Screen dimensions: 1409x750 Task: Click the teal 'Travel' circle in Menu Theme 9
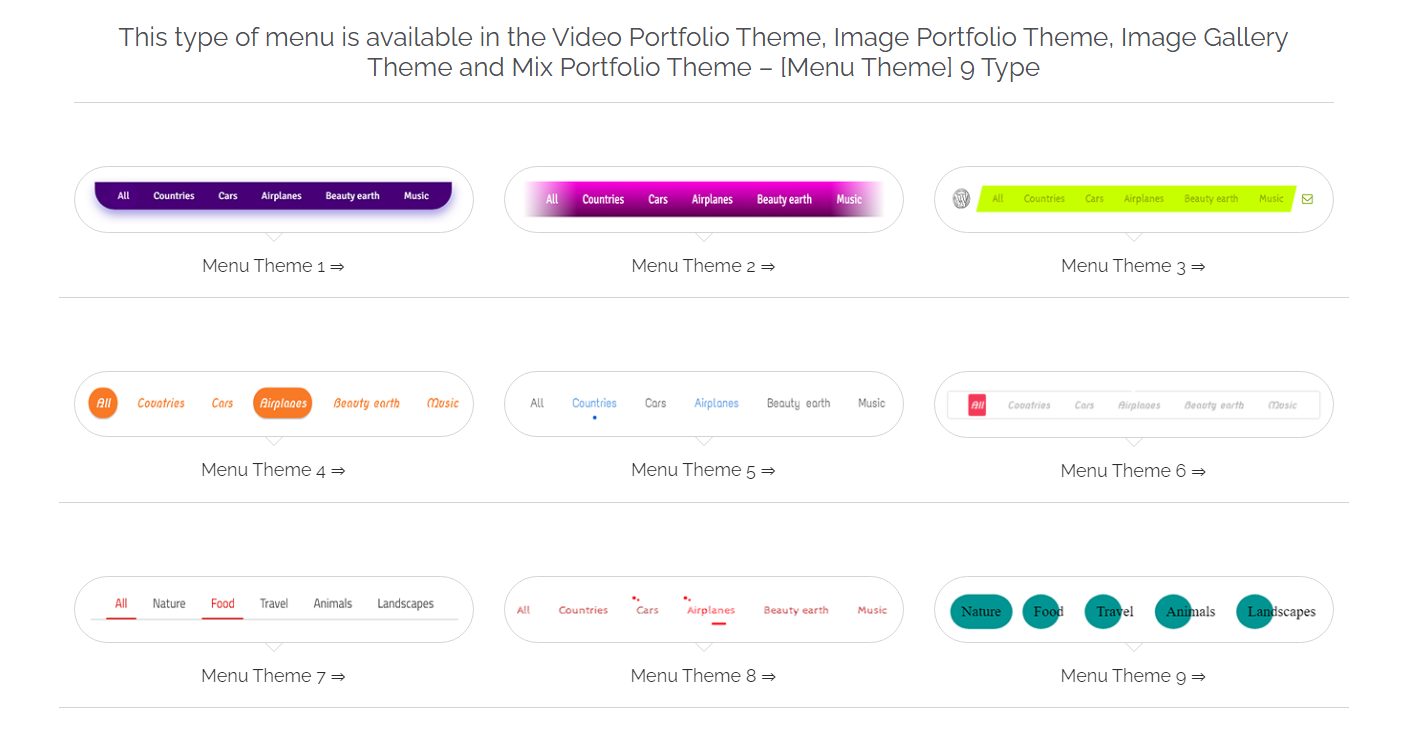(x=1103, y=612)
